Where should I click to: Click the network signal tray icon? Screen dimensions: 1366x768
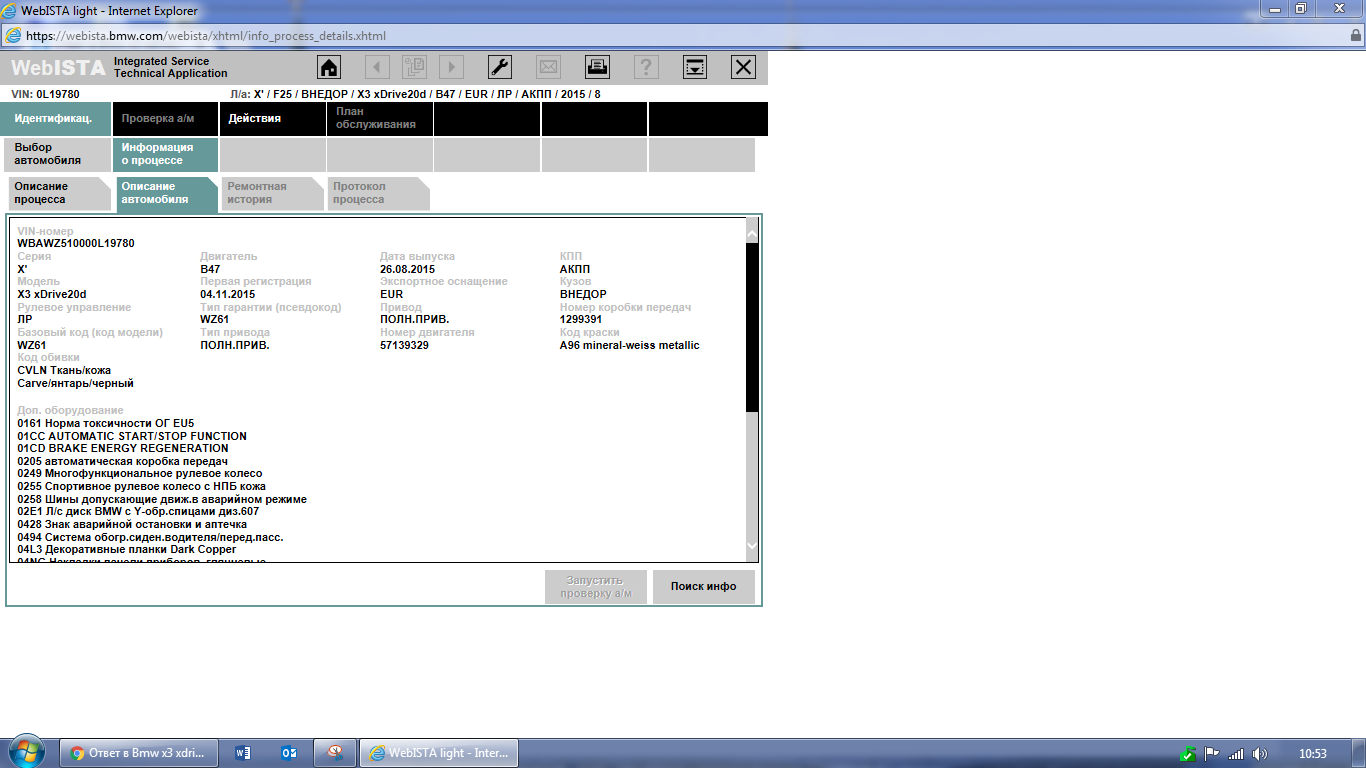click(1236, 754)
